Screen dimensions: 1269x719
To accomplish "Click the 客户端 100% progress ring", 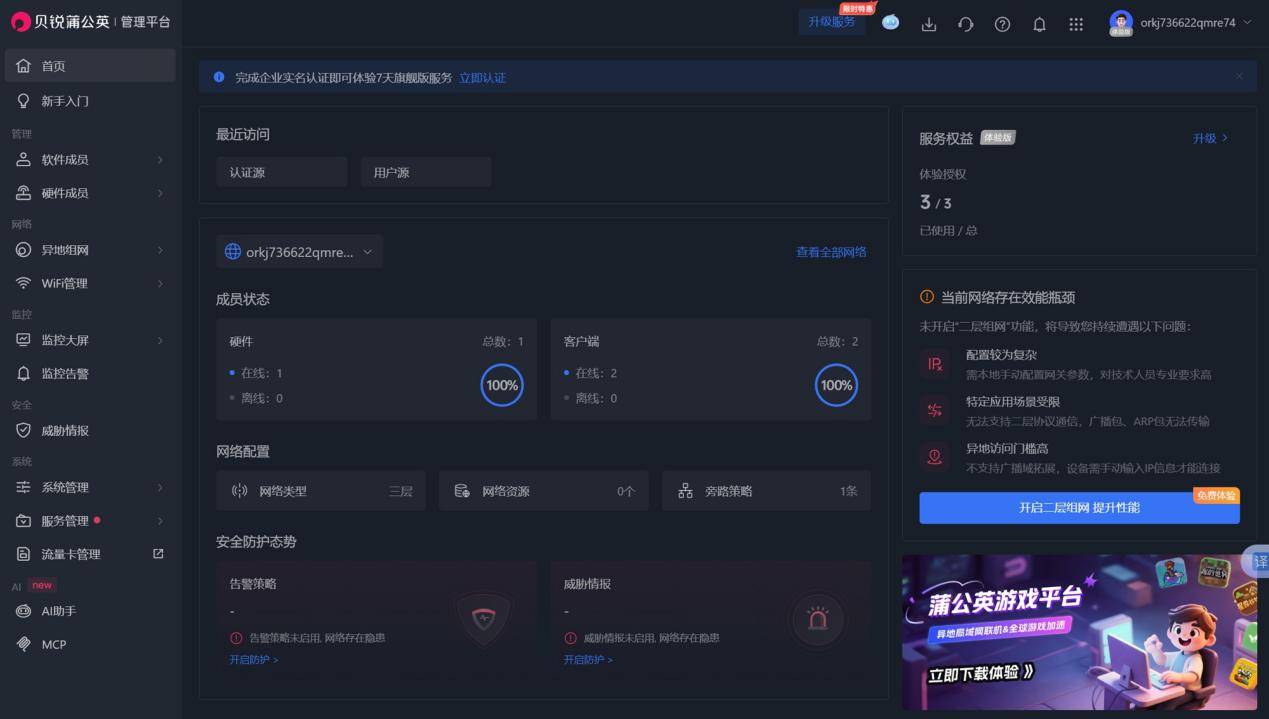I will 836,385.
